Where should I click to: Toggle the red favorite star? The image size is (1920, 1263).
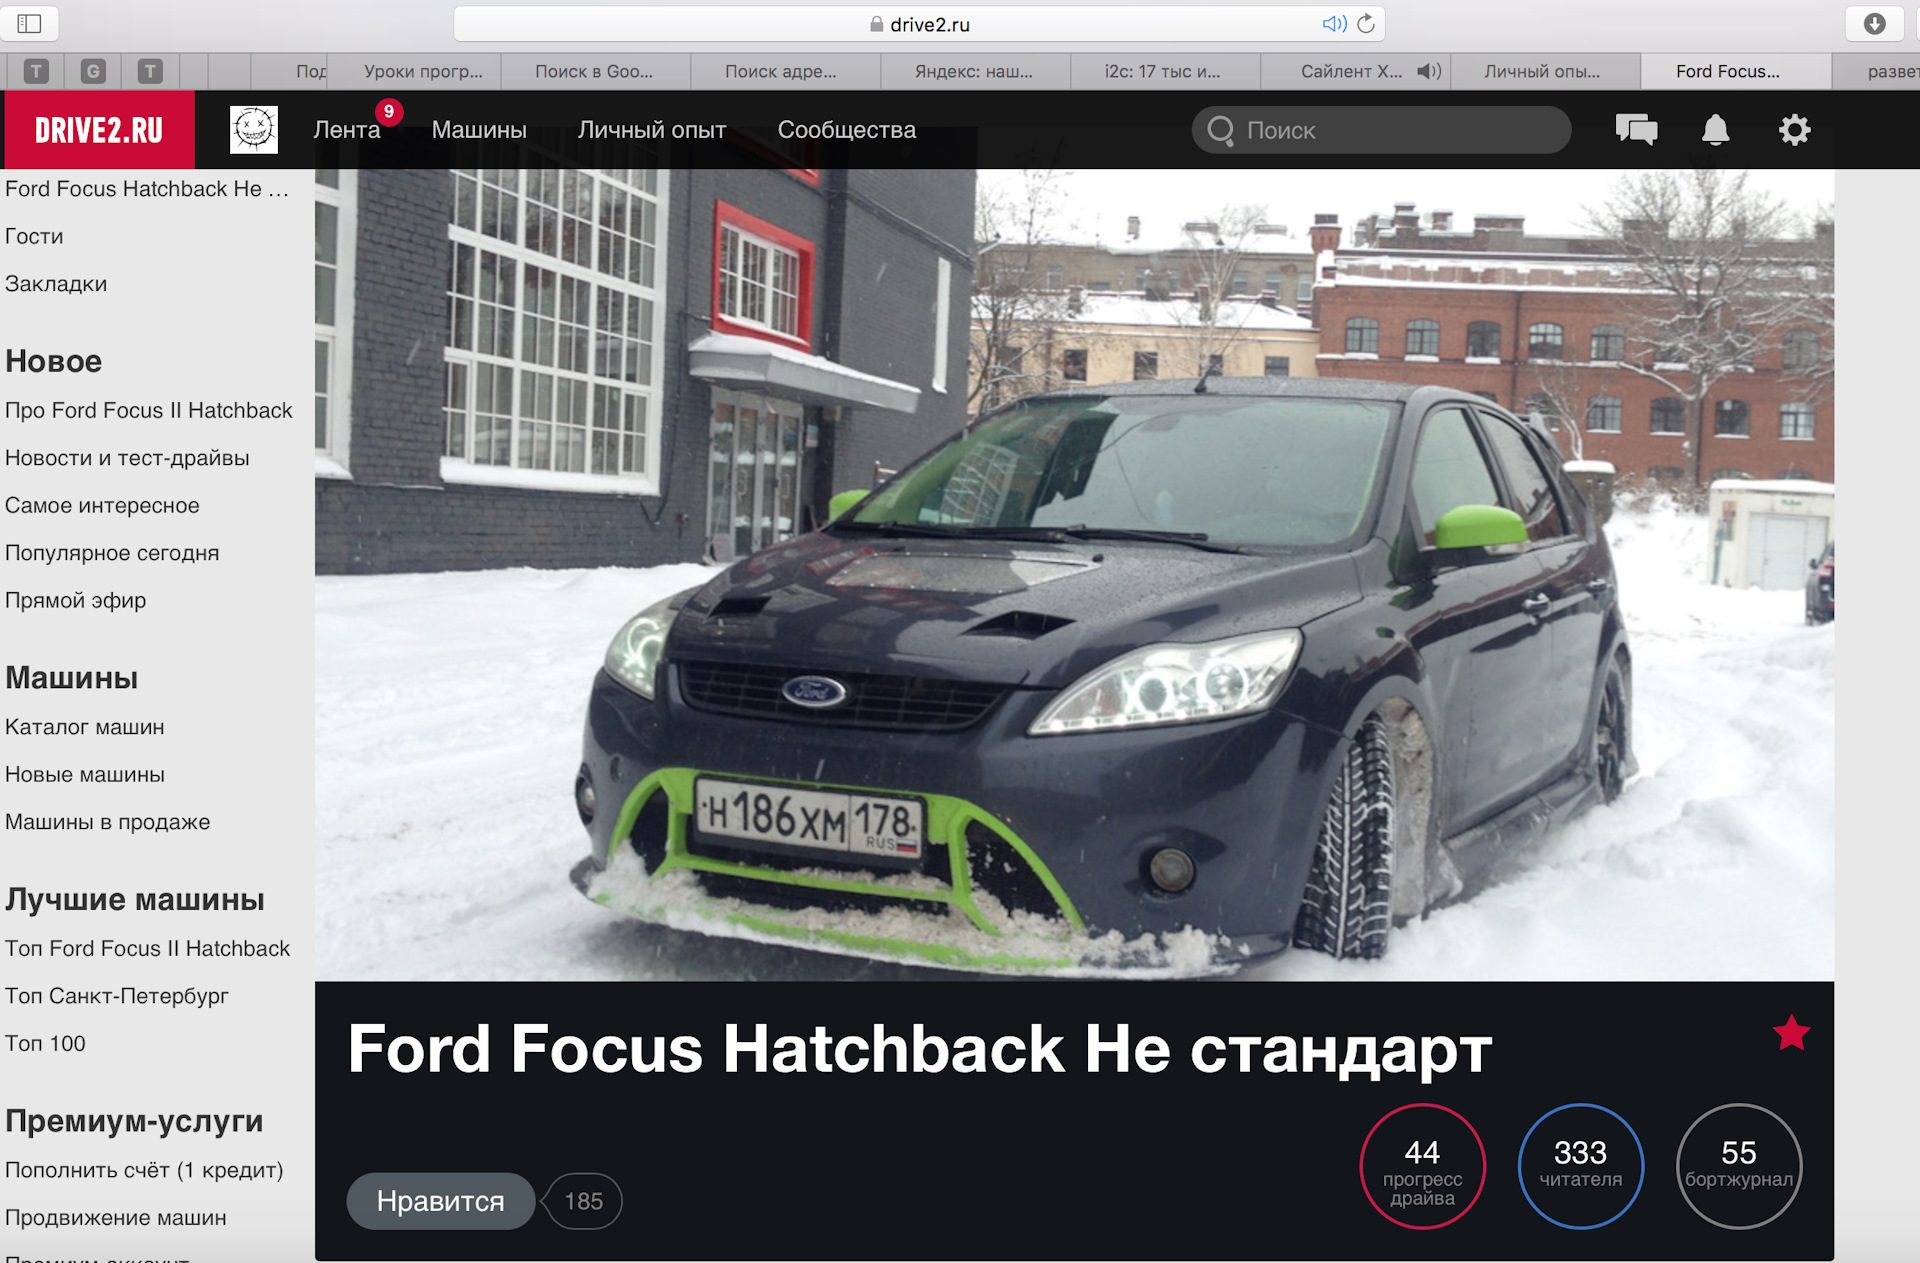pyautogui.click(x=1792, y=1033)
